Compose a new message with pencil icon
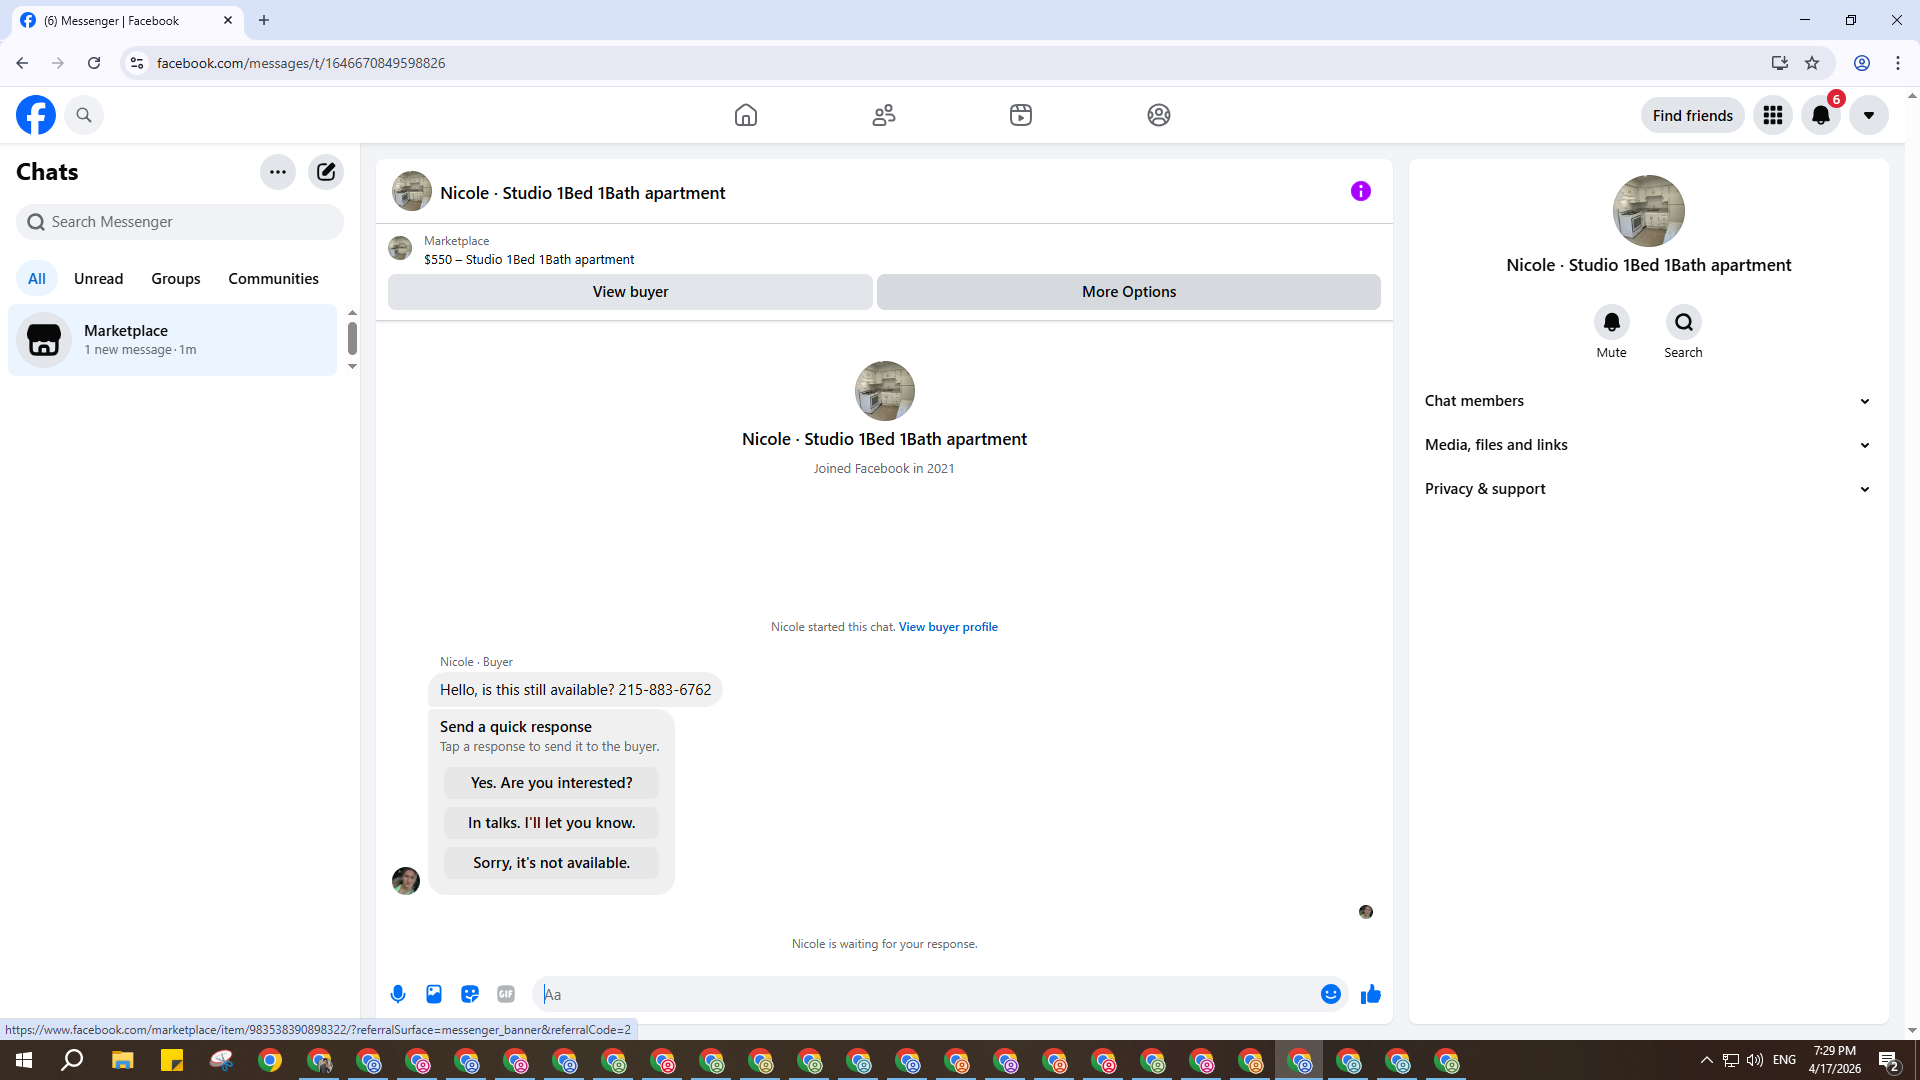The height and width of the screenshot is (1080, 1920). (326, 172)
